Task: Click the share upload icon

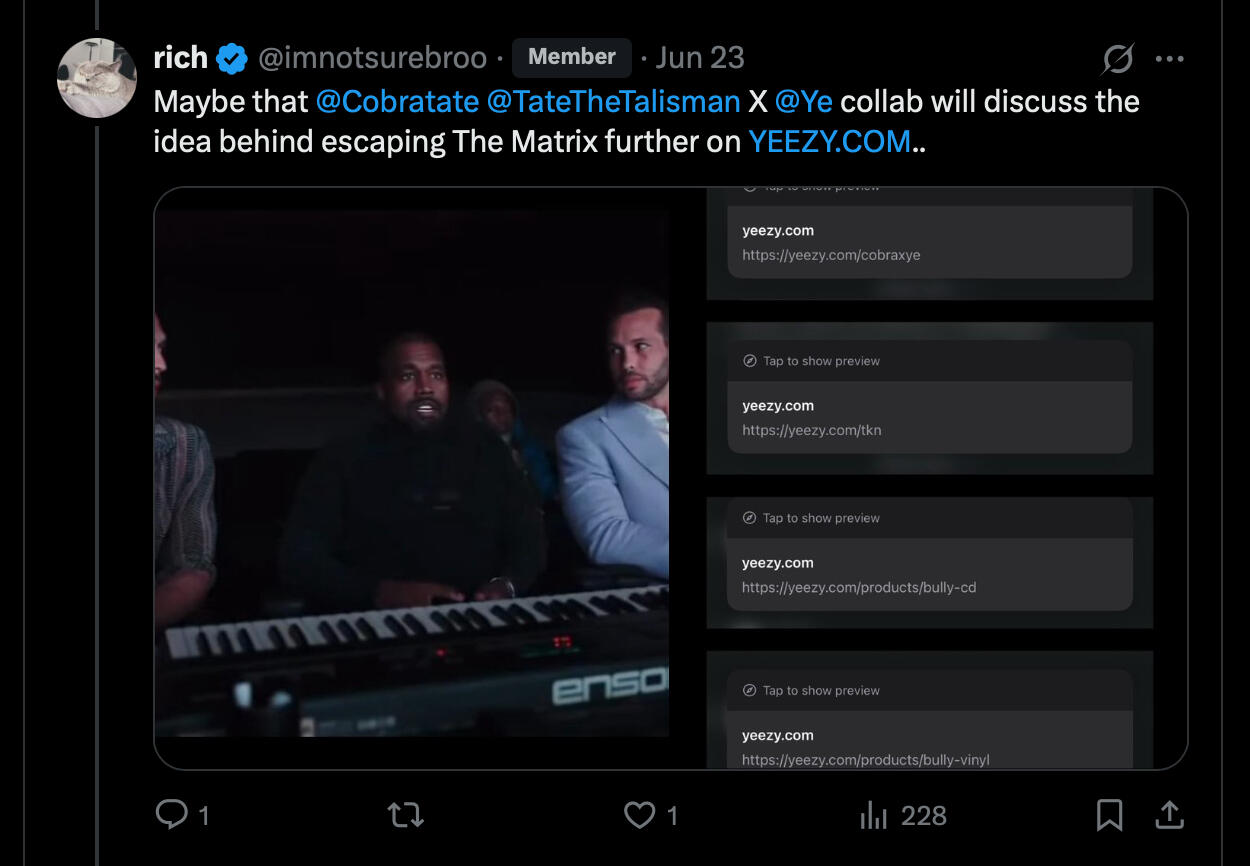Action: click(x=1169, y=816)
